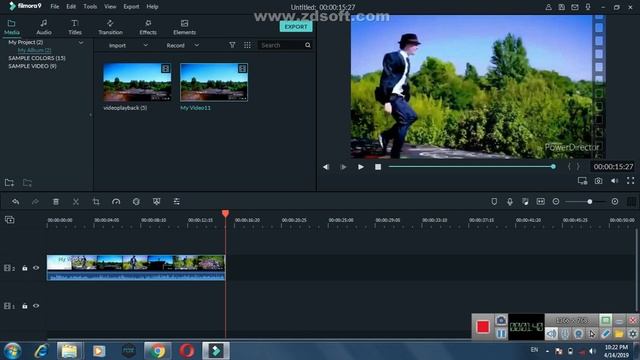Viewport: 640px width, 360px height.
Task: Switch to the Audio tab
Action: click(44, 27)
